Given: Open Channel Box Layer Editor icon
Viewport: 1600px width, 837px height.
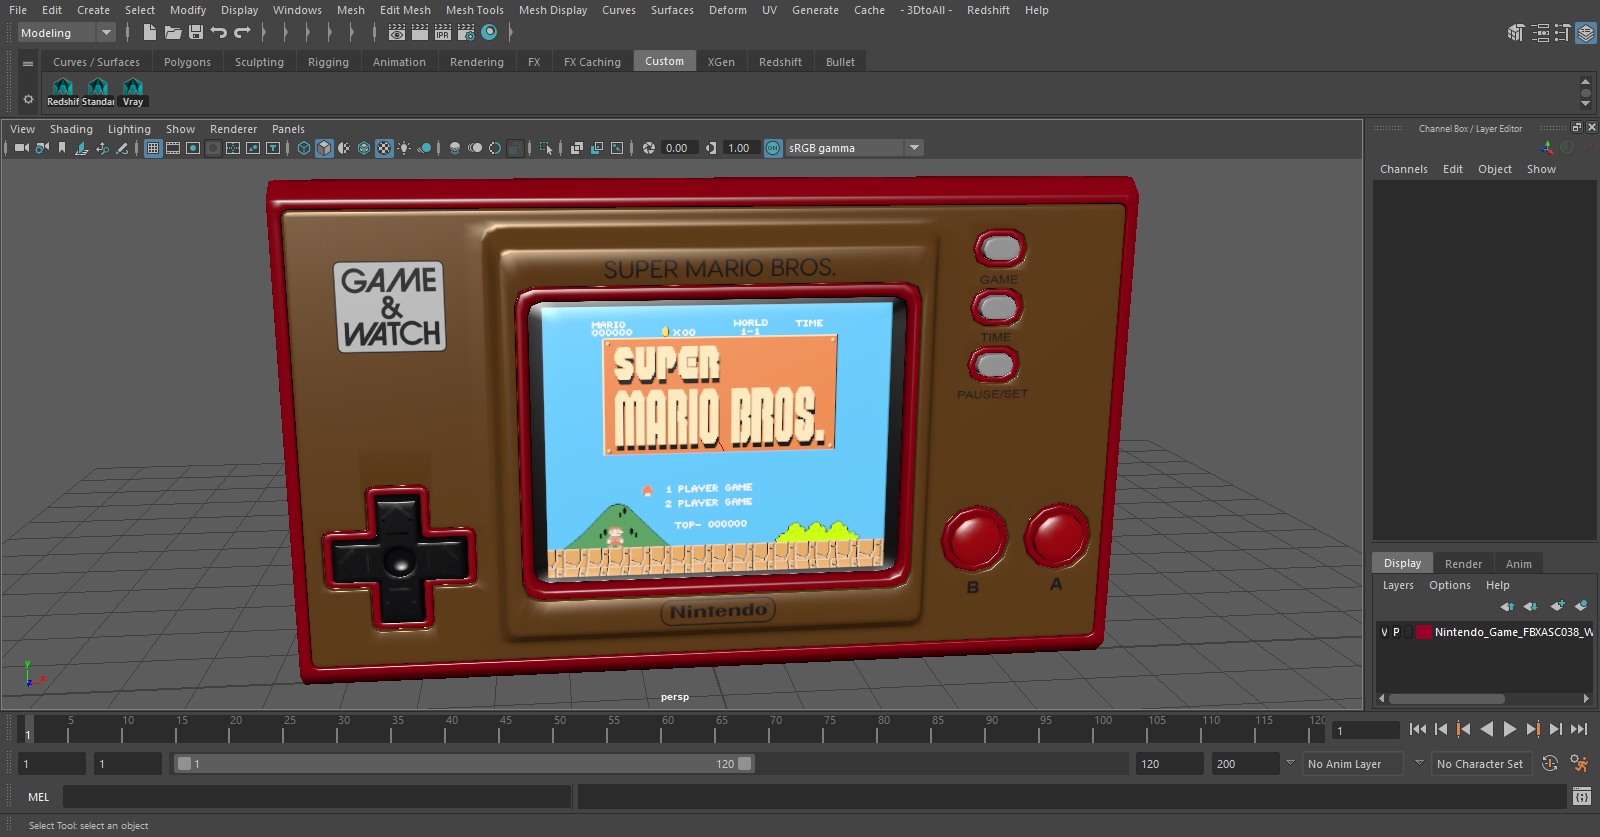Looking at the screenshot, I should point(1586,33).
